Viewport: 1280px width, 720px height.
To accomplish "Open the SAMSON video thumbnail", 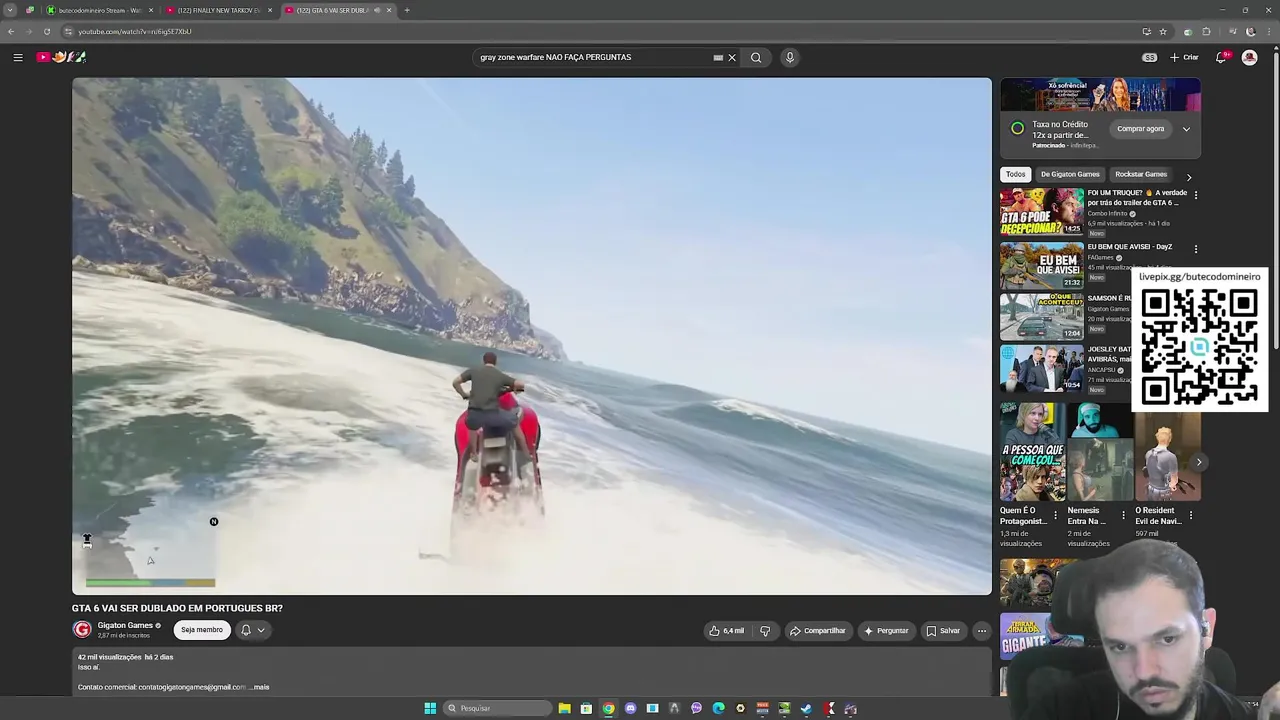I will point(1041,316).
